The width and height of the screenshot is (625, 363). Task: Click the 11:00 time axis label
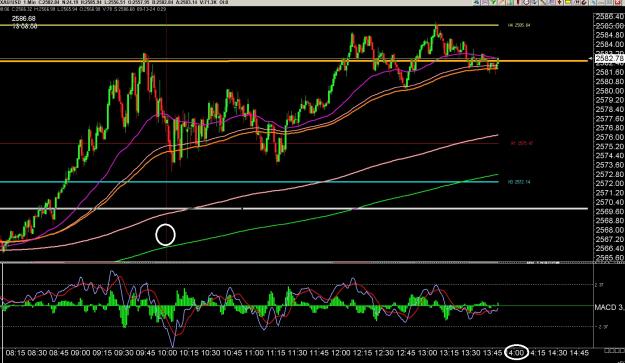click(254, 353)
